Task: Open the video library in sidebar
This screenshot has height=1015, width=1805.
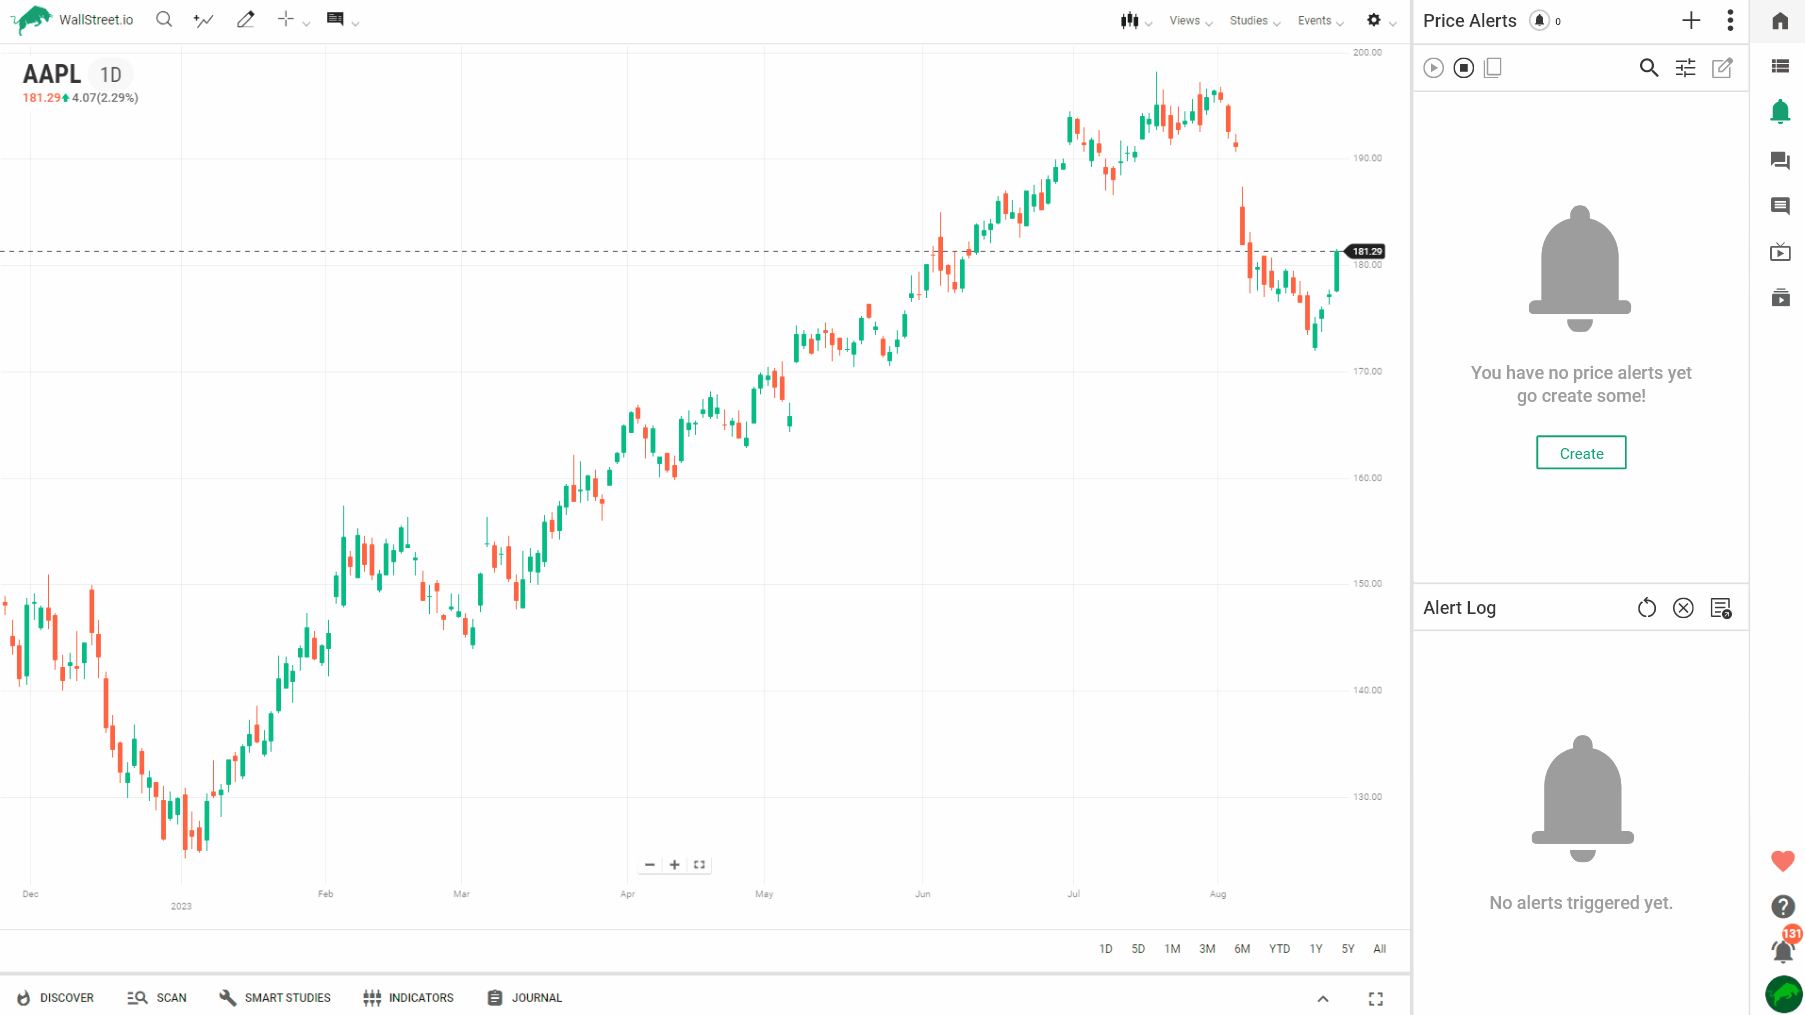Action: click(1780, 297)
